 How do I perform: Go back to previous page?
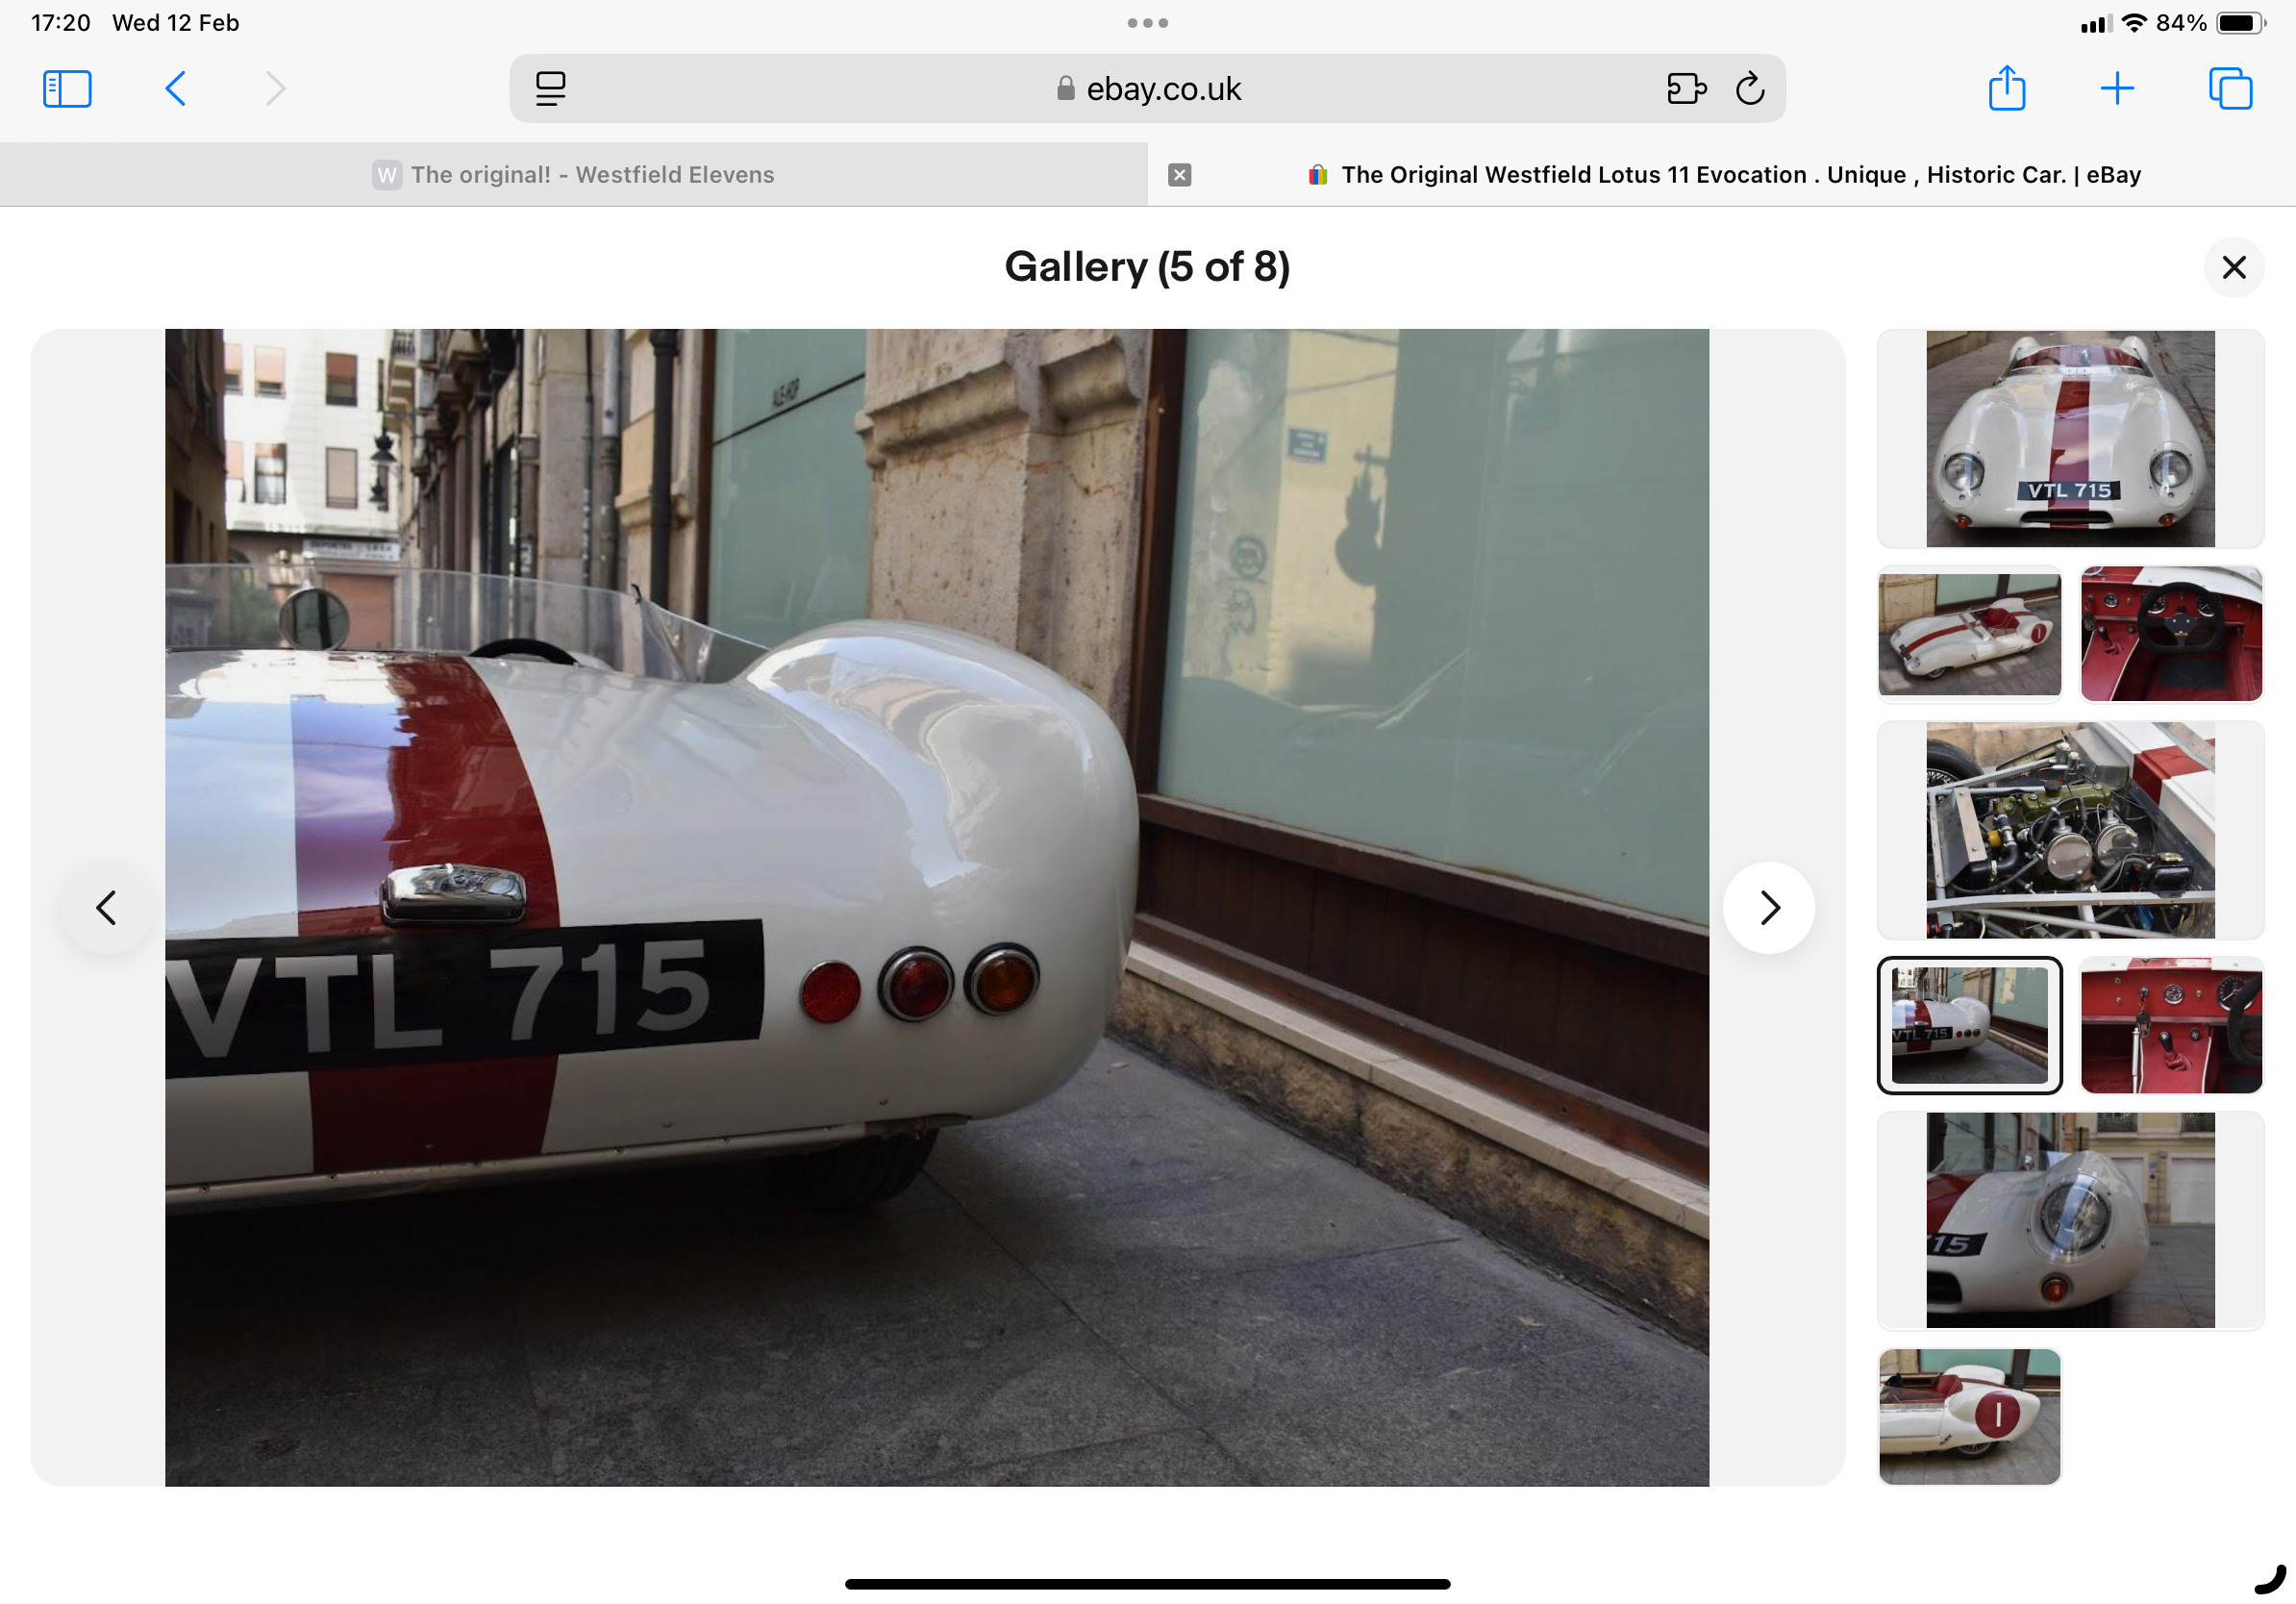coord(175,89)
